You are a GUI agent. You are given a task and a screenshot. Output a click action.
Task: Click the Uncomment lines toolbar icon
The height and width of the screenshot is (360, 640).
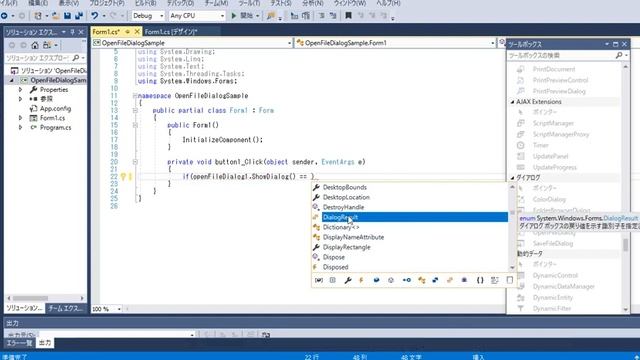[333, 16]
